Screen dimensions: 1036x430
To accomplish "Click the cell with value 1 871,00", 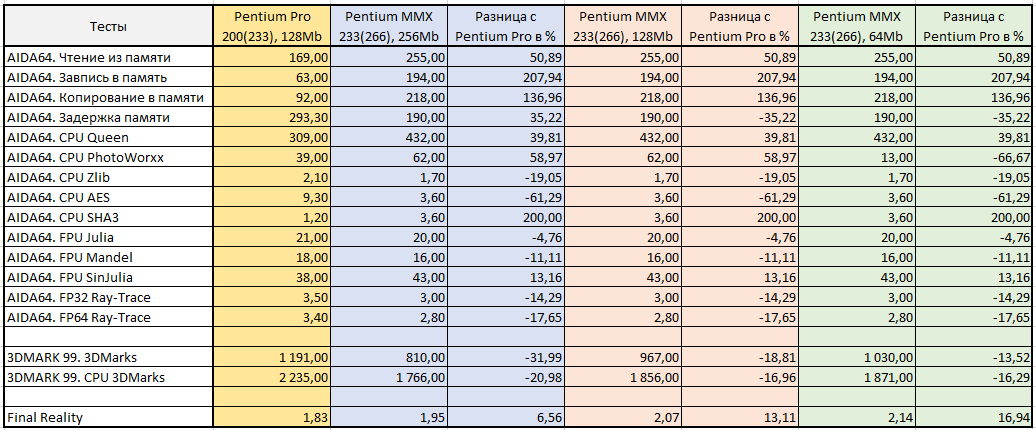I will pos(856,378).
